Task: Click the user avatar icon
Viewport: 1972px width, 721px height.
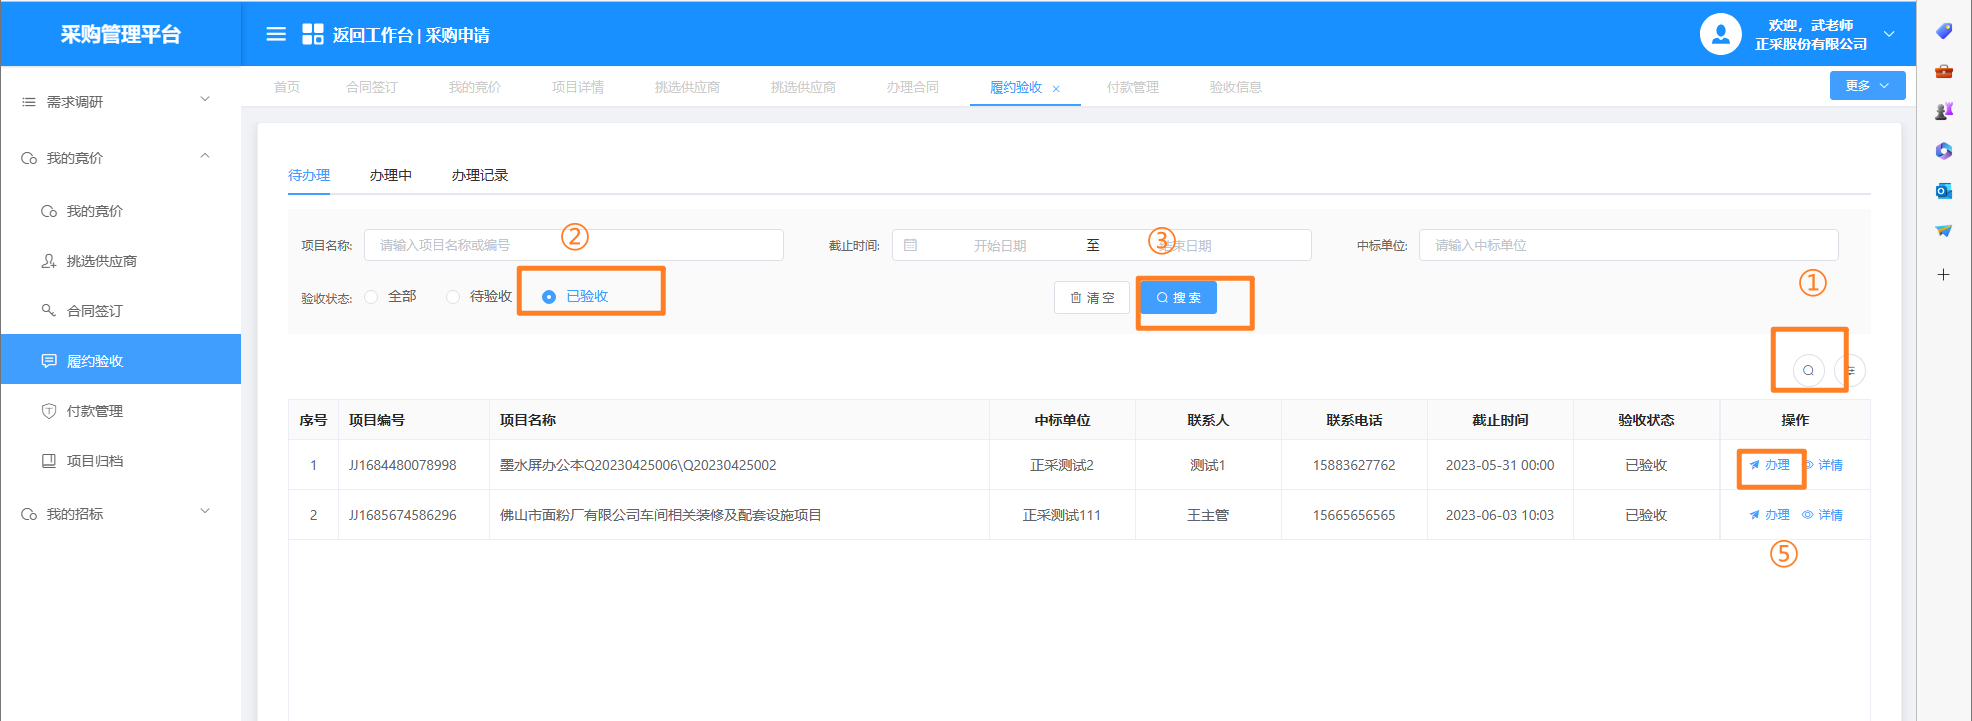Action: [1720, 35]
